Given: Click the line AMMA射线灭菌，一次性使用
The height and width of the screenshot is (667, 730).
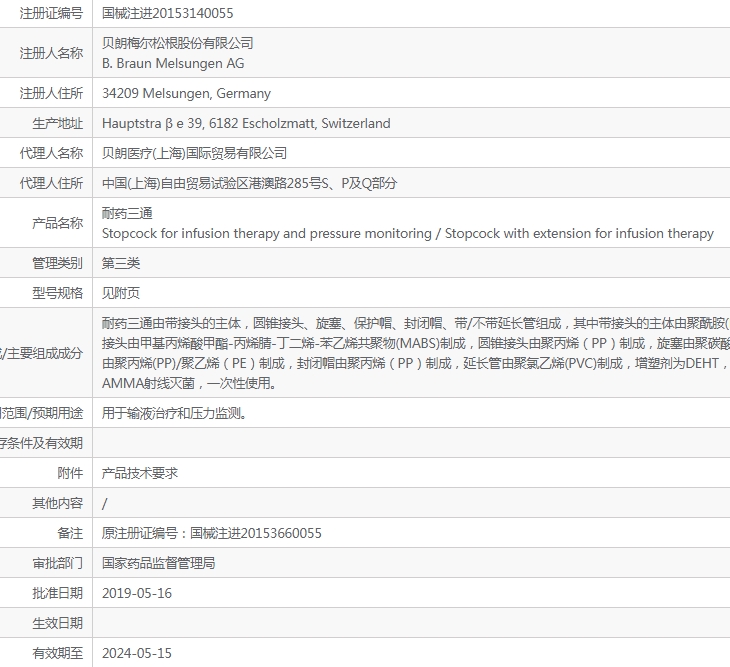Looking at the screenshot, I should (190, 383).
